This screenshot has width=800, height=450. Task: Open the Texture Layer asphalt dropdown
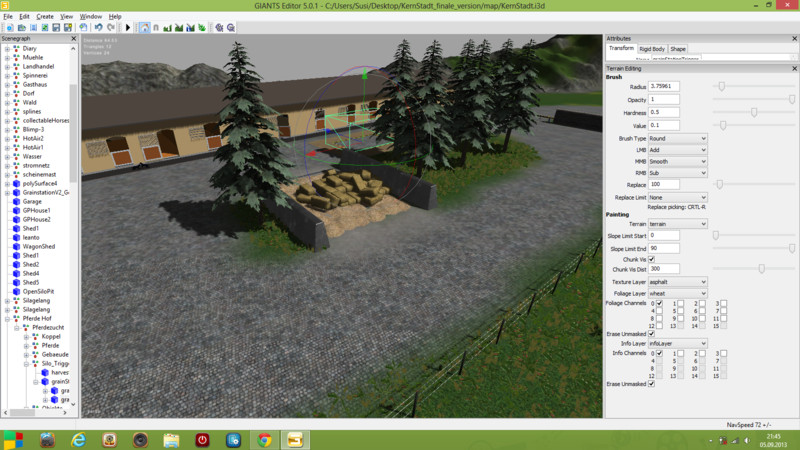(x=677, y=282)
